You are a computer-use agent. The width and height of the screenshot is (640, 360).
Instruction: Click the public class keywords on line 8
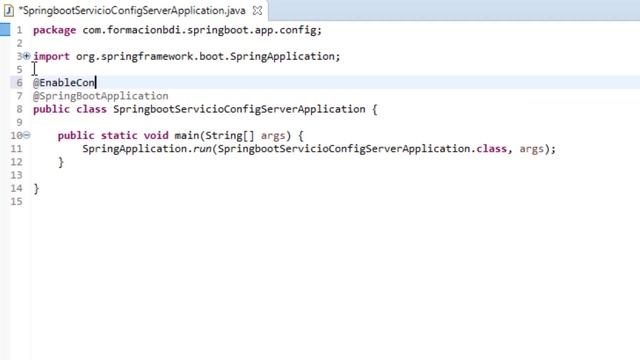coord(70,109)
